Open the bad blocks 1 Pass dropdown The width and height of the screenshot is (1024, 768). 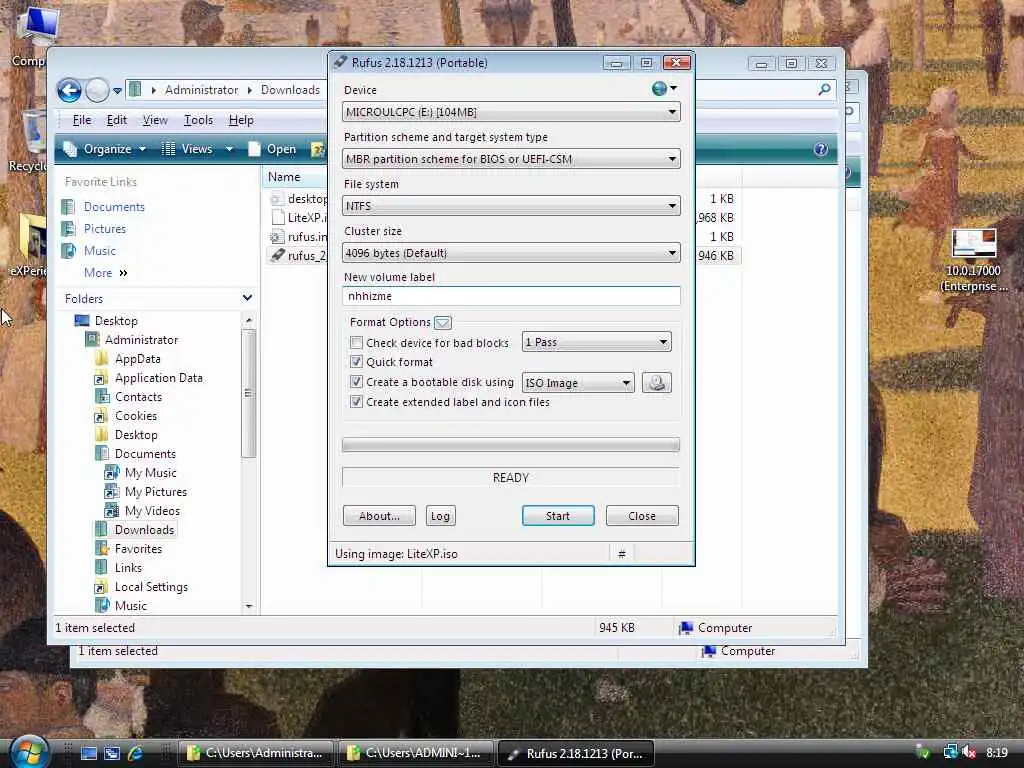(596, 342)
